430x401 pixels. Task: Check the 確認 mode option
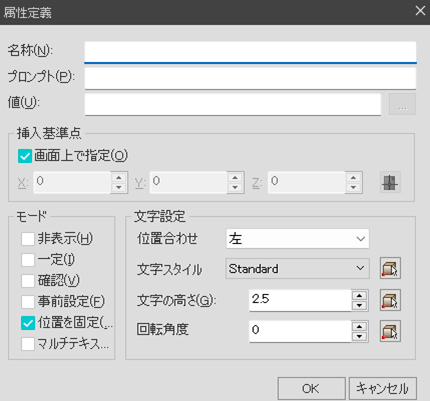[28, 281]
